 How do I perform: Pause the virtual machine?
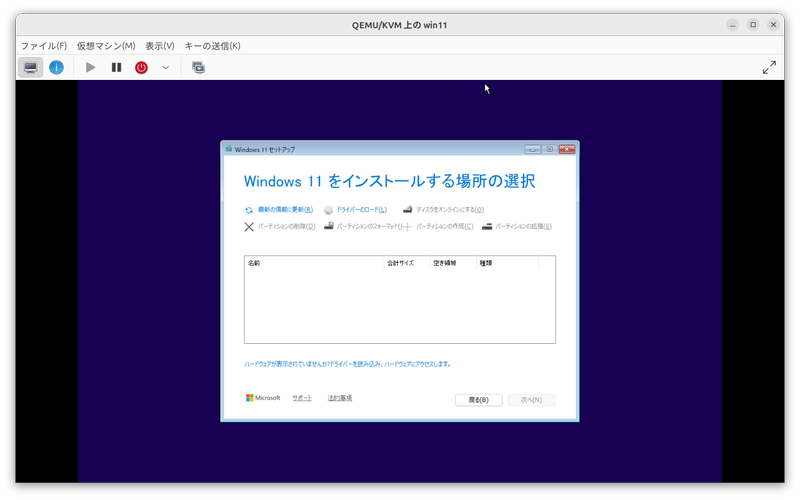pos(116,67)
